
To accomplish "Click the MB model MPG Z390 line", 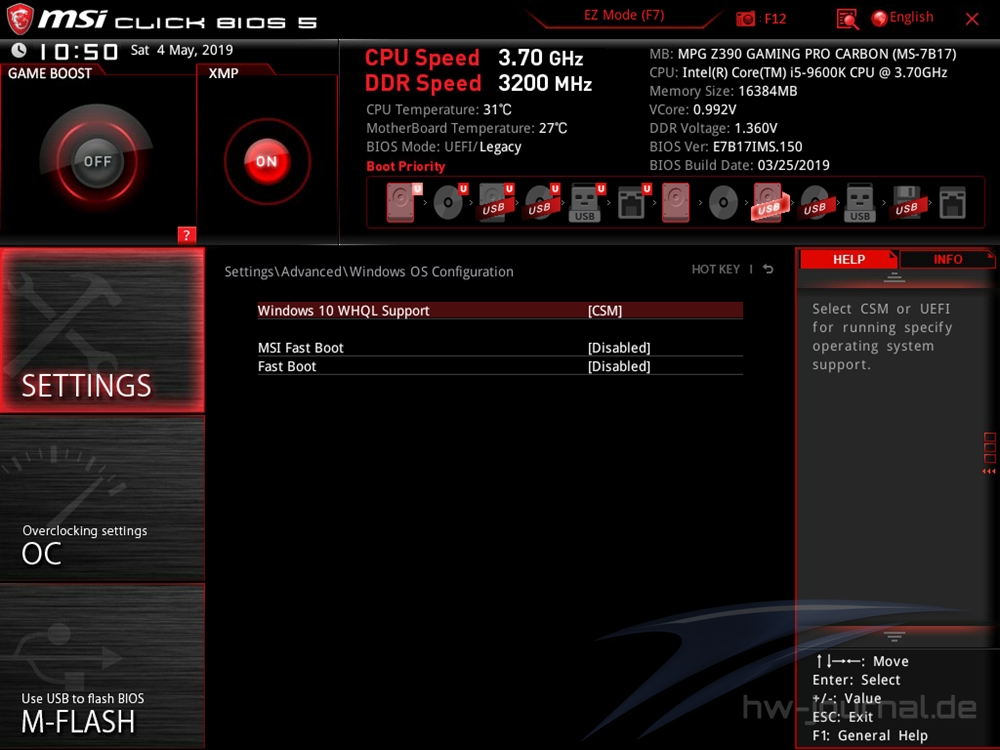I will point(803,54).
